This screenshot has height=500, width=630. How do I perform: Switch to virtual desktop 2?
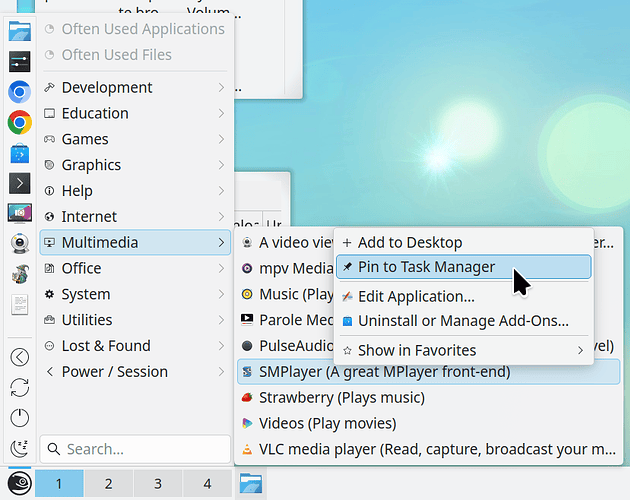click(108, 484)
